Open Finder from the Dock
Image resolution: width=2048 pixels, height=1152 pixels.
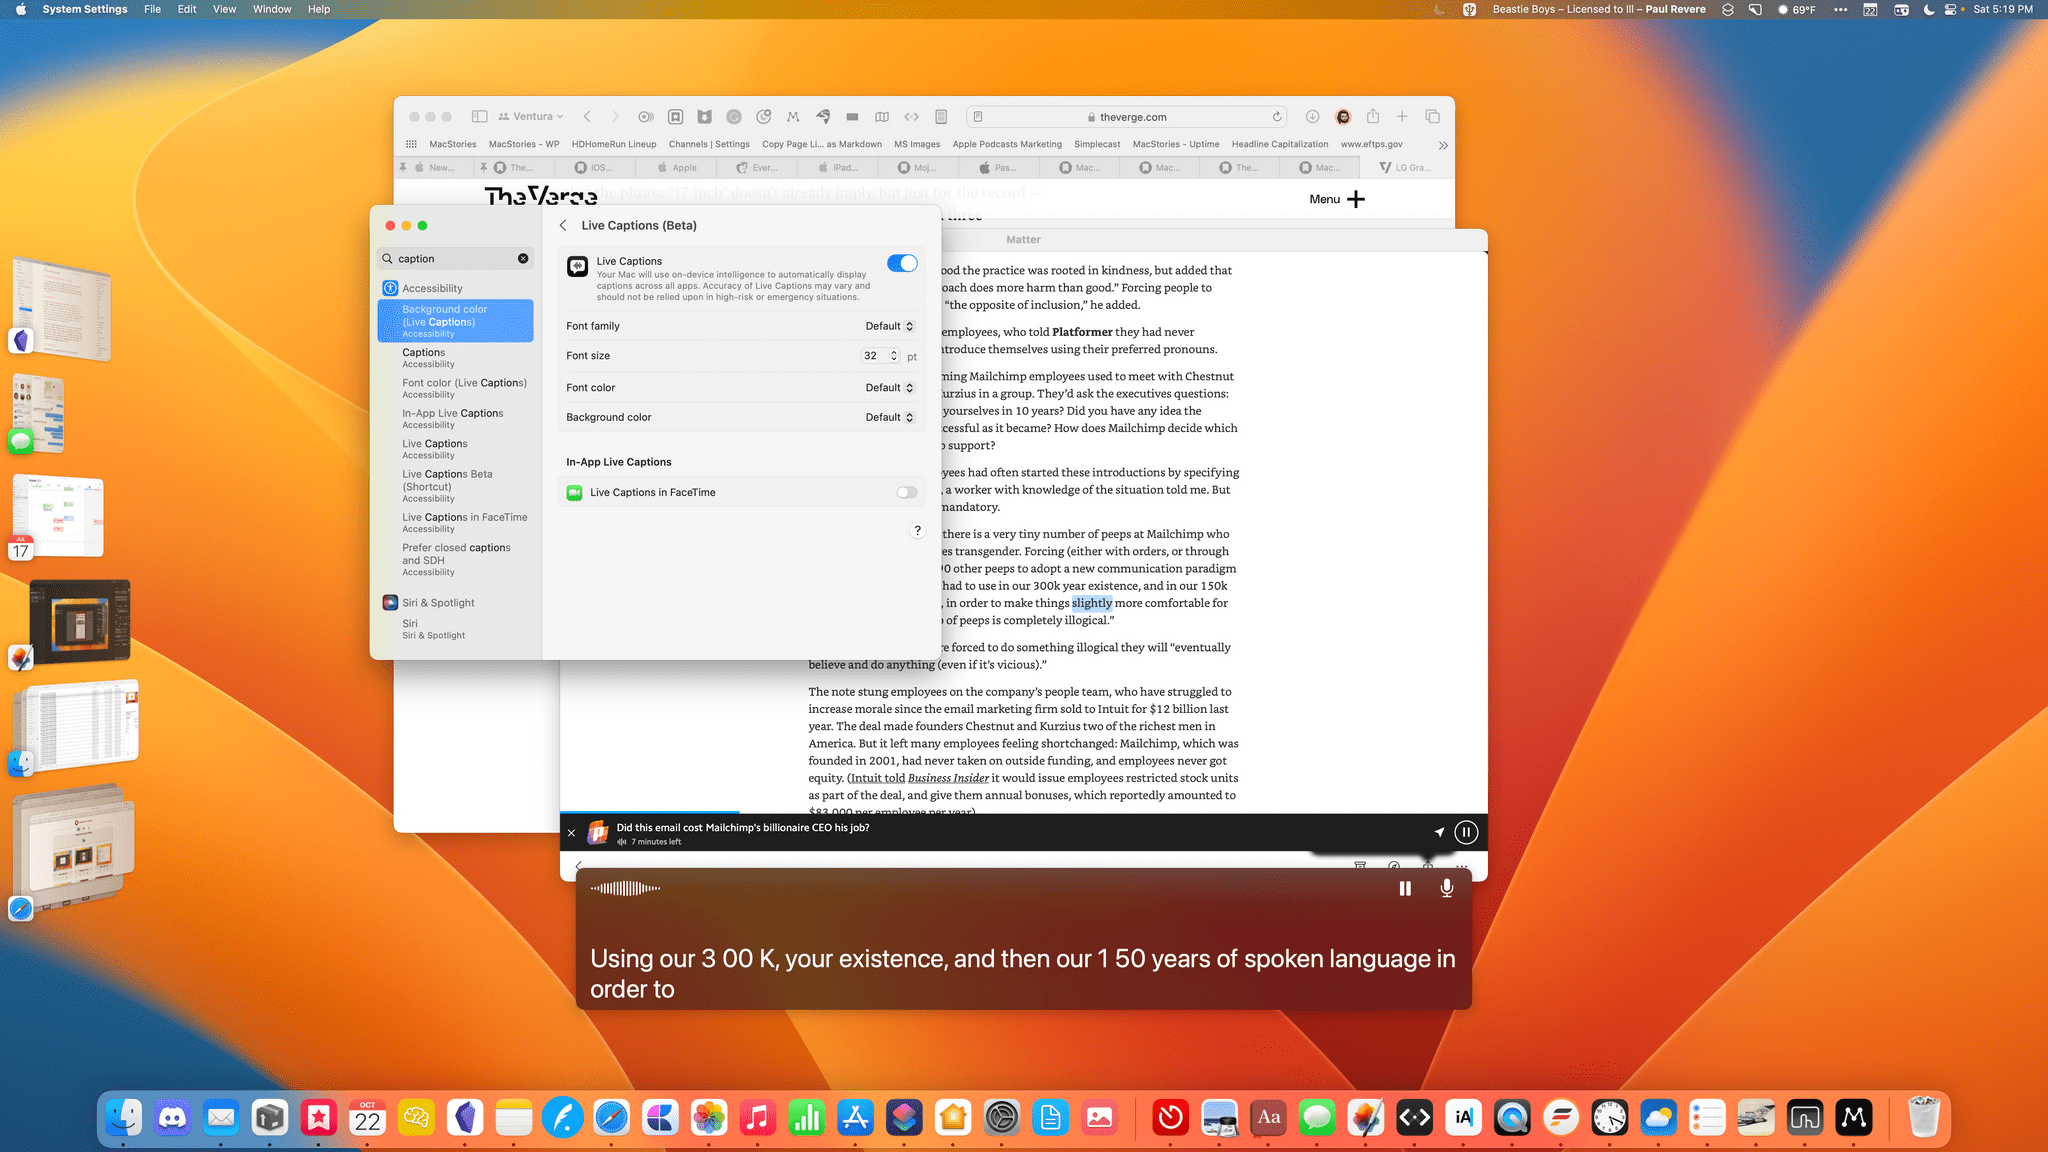point(124,1117)
